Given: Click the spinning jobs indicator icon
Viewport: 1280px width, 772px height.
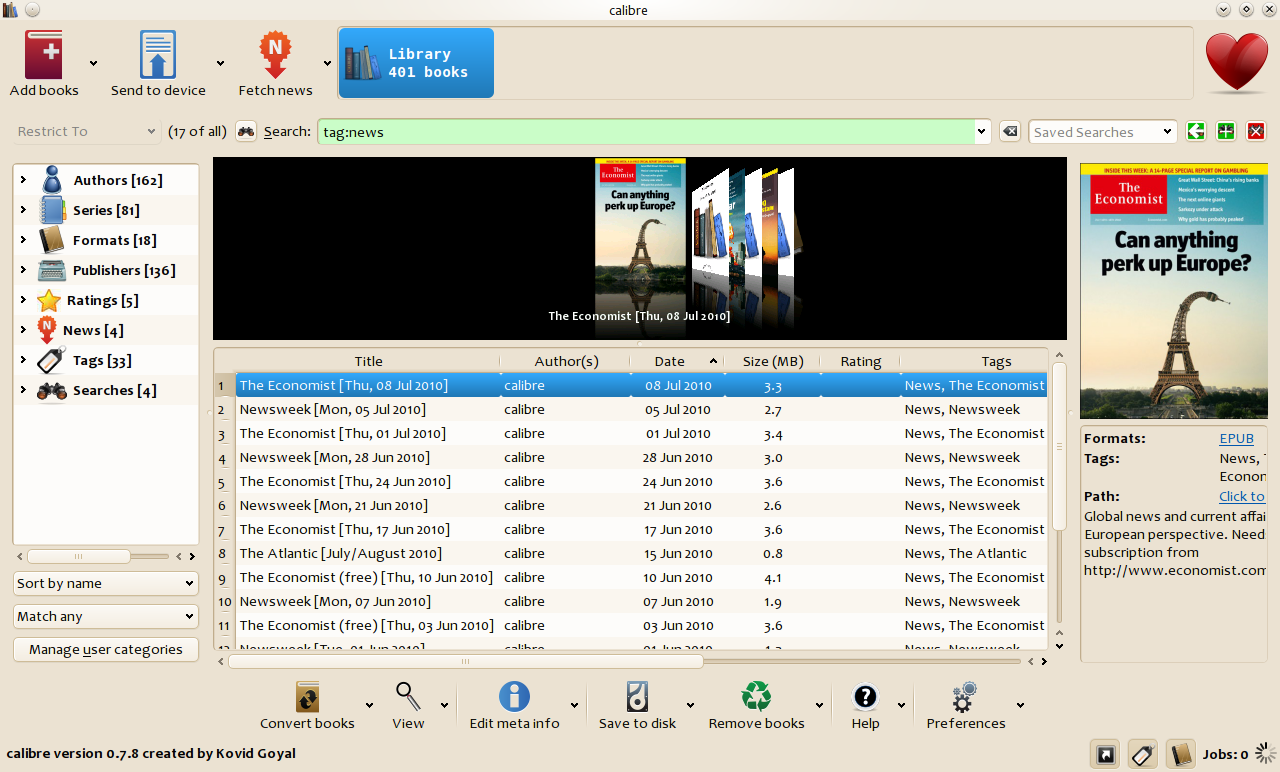Looking at the screenshot, I should tap(1266, 754).
